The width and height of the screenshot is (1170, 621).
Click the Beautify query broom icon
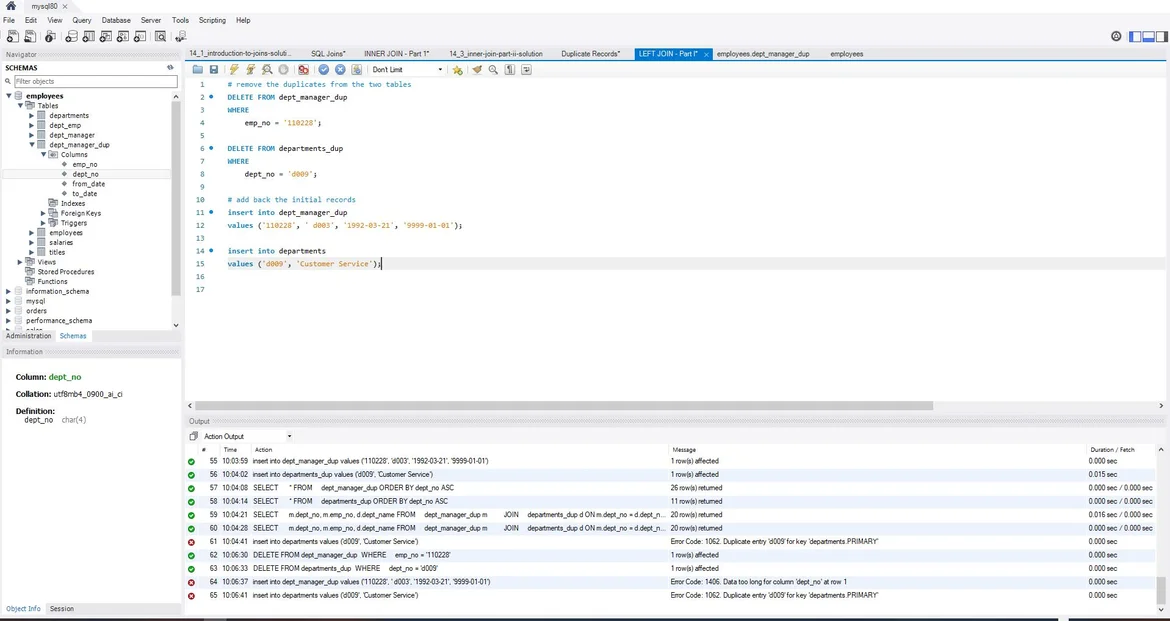[x=477, y=70]
